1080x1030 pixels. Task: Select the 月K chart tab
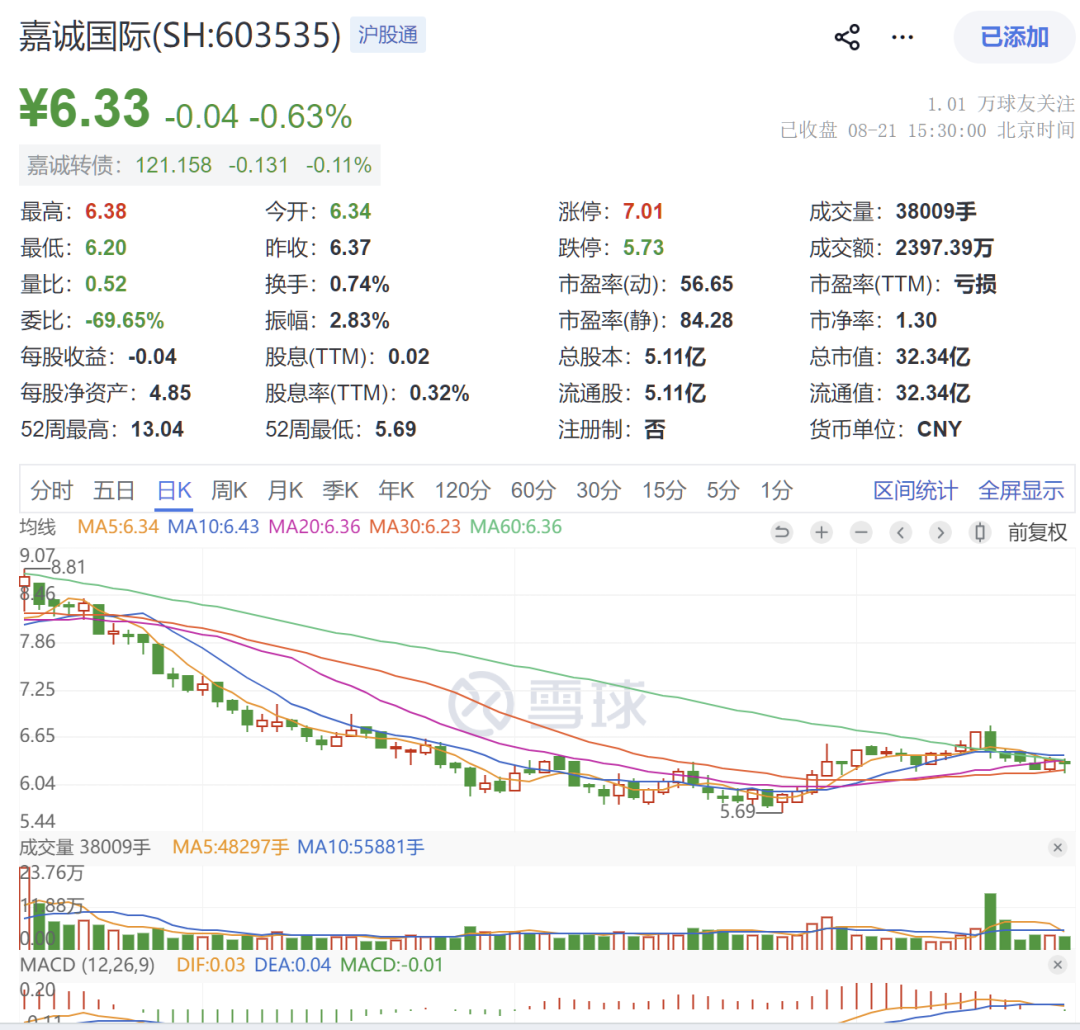click(285, 491)
